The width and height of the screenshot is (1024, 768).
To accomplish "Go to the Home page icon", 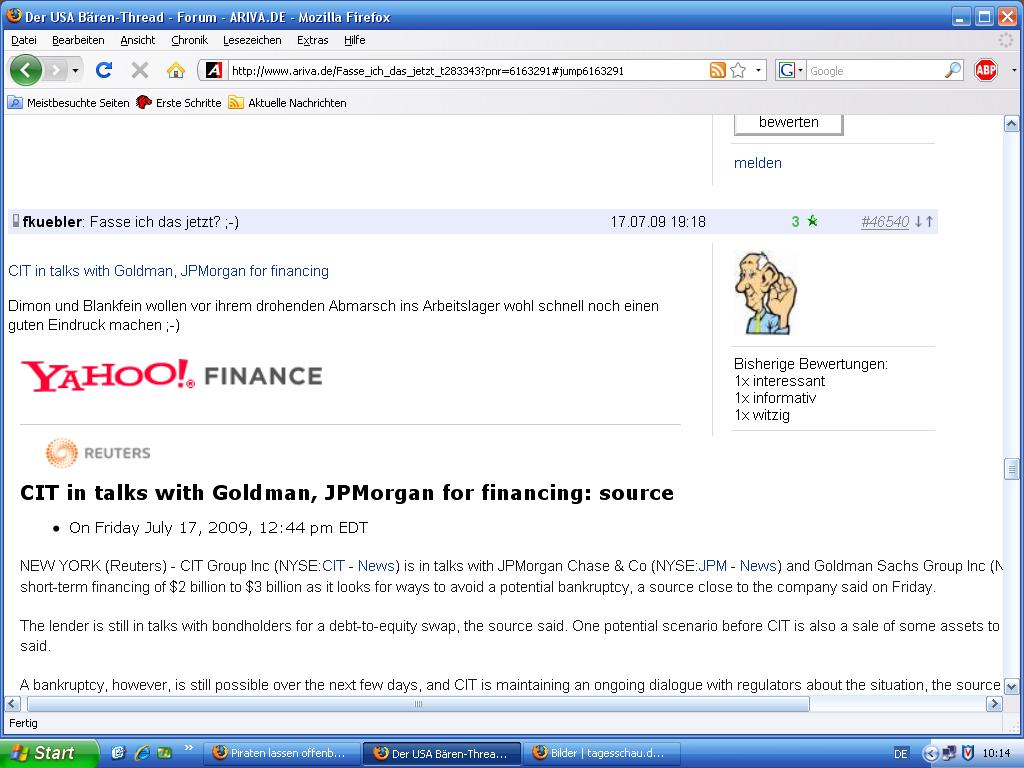I will tap(175, 70).
